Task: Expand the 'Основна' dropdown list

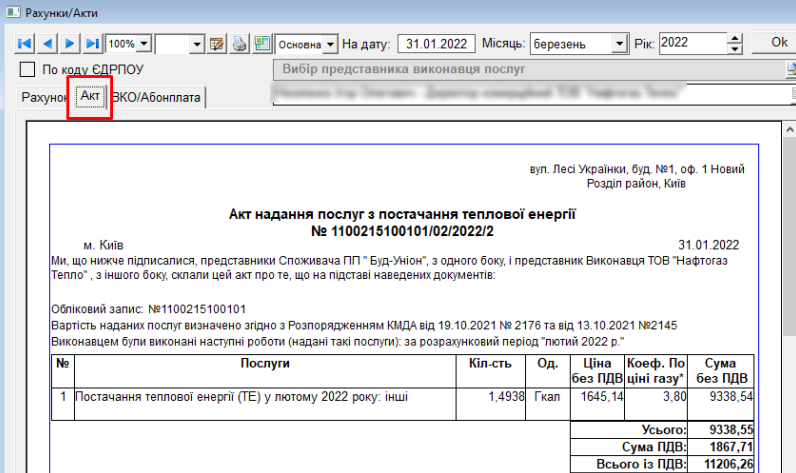Action: pyautogui.click(x=329, y=44)
